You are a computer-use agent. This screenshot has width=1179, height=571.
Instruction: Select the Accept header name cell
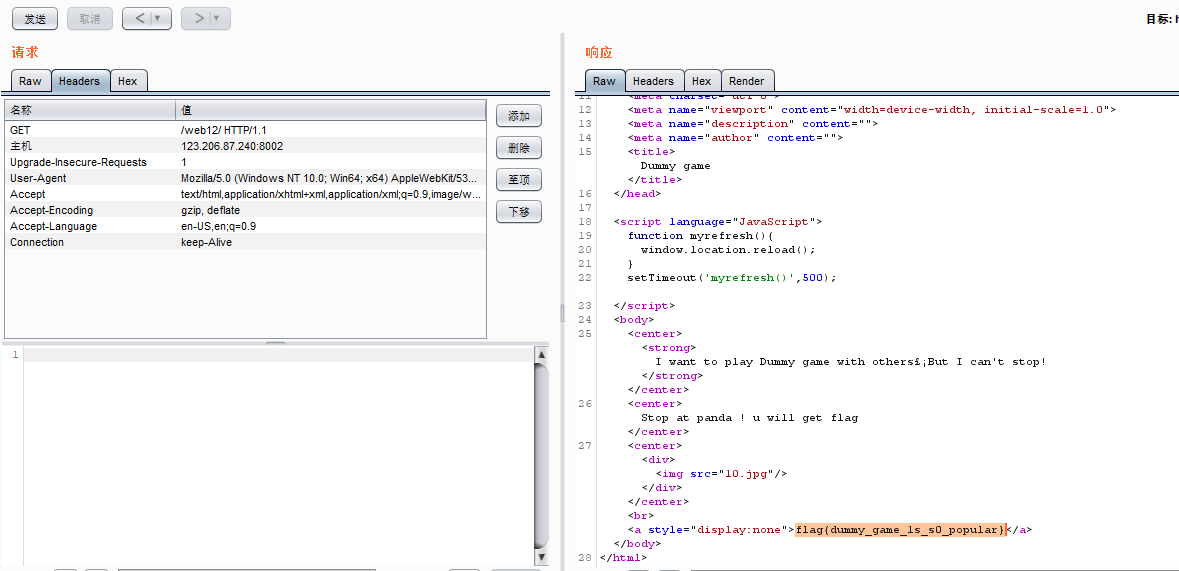(x=27, y=194)
